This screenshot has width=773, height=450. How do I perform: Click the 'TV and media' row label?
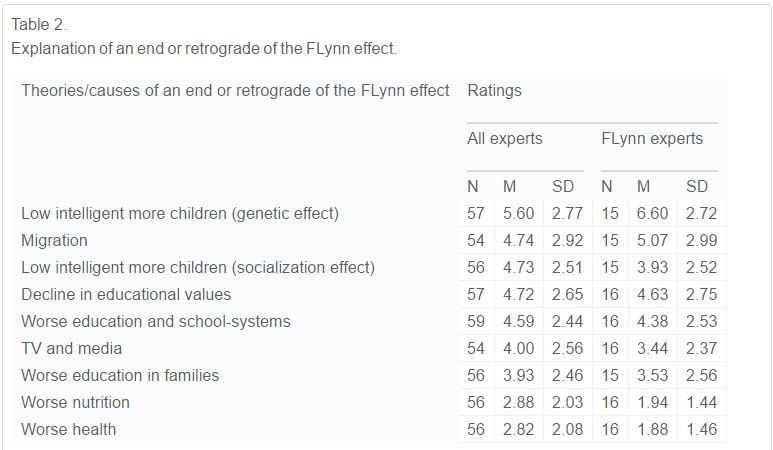(71, 348)
